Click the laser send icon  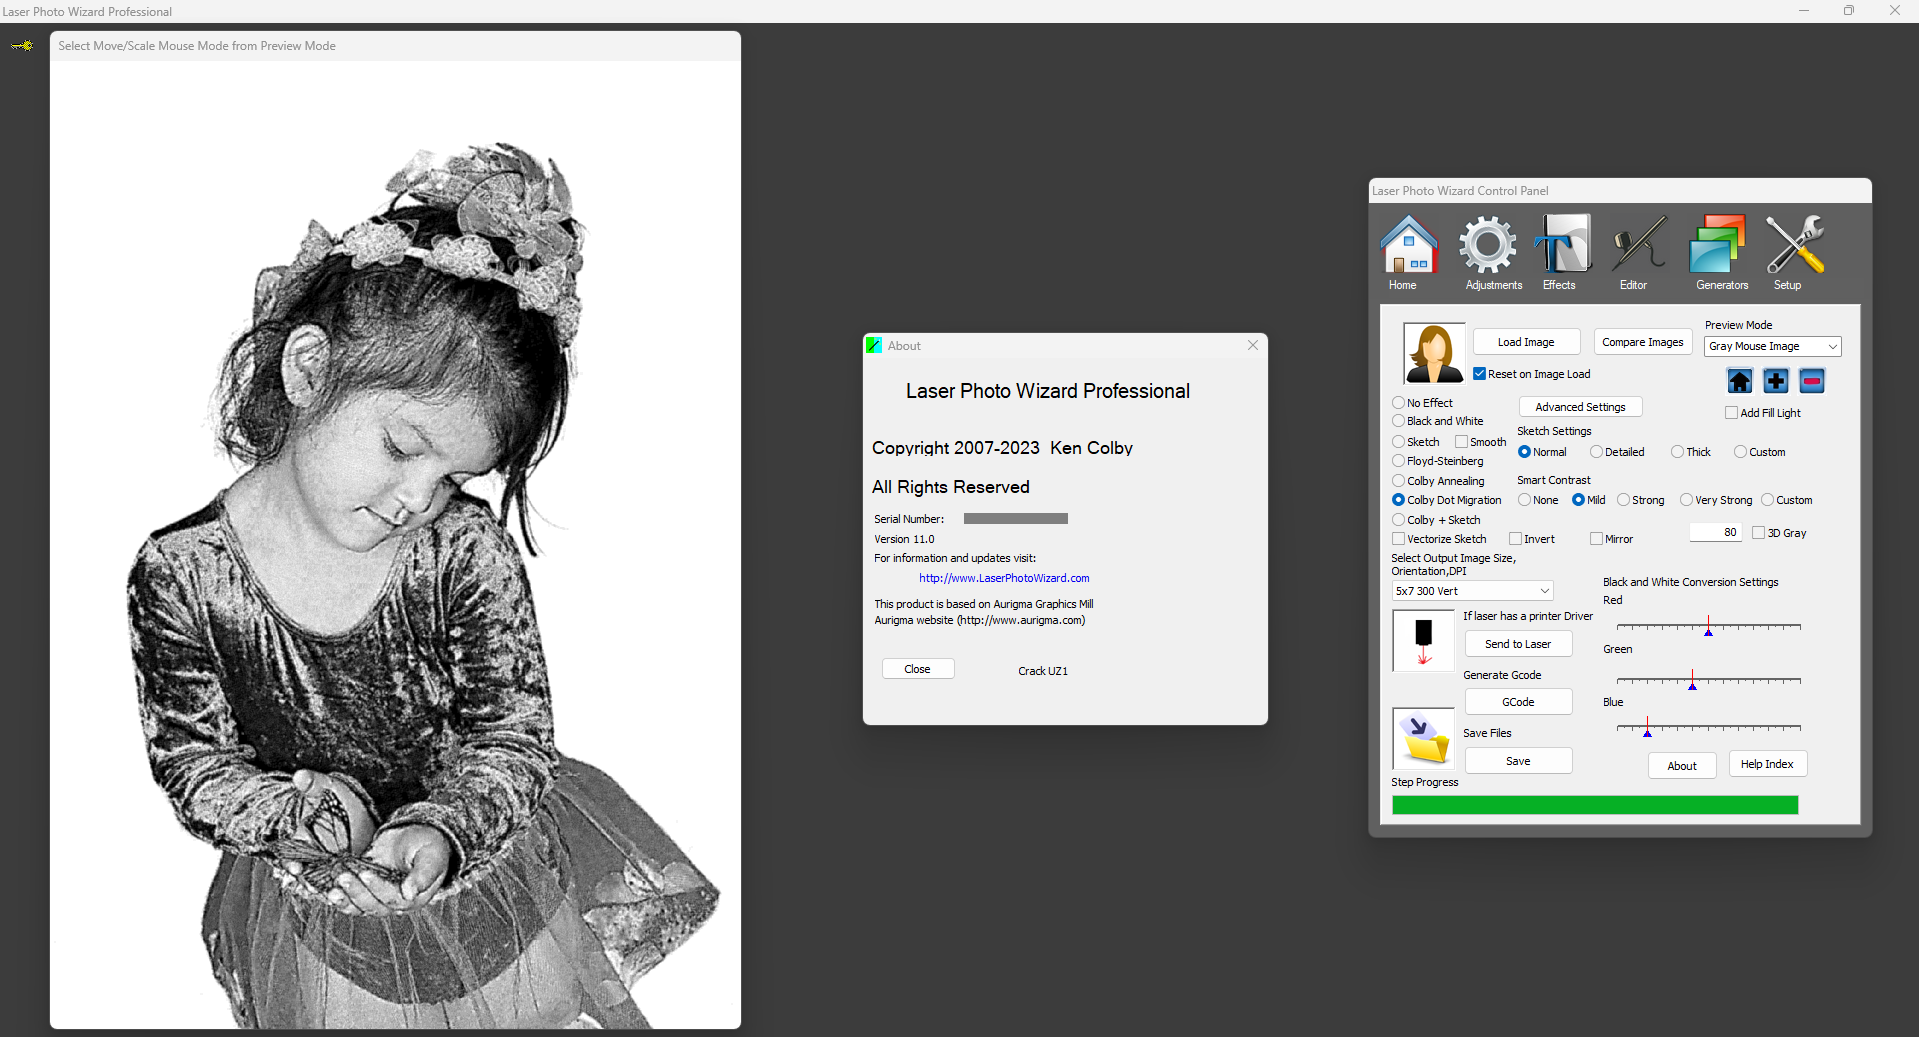(x=1424, y=641)
